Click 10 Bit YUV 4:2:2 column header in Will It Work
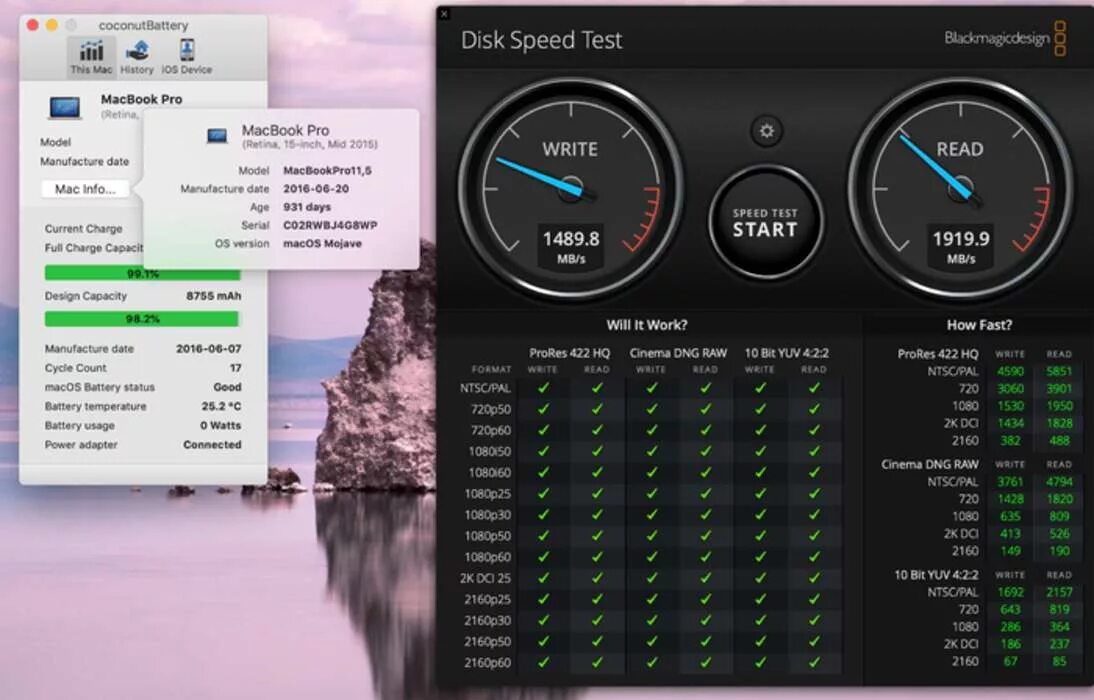This screenshot has height=700, width=1094. click(787, 353)
